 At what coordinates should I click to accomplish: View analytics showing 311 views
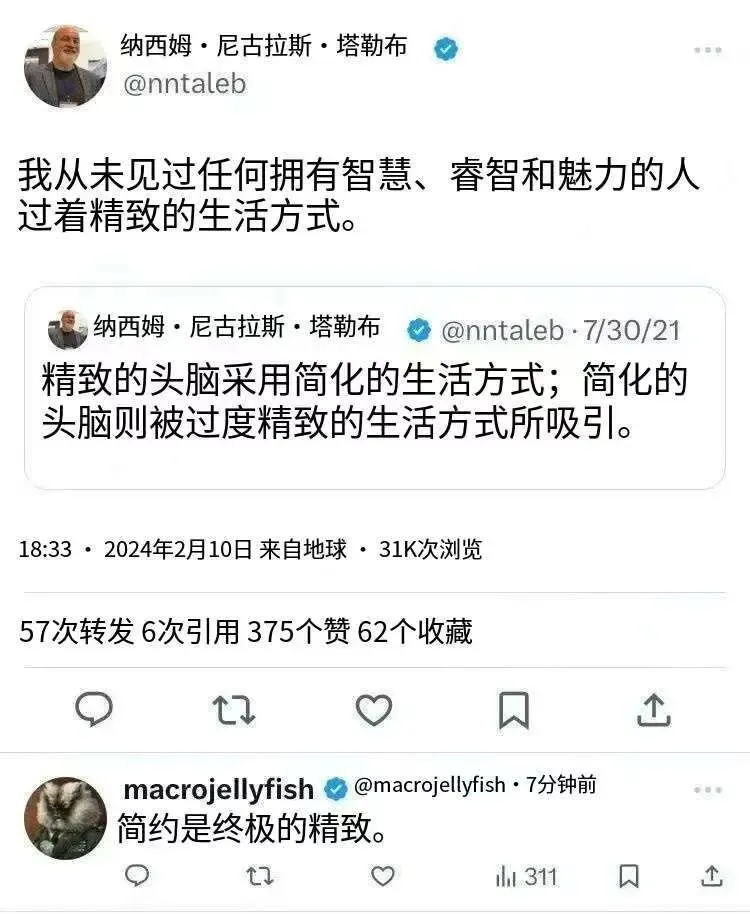(x=526, y=876)
